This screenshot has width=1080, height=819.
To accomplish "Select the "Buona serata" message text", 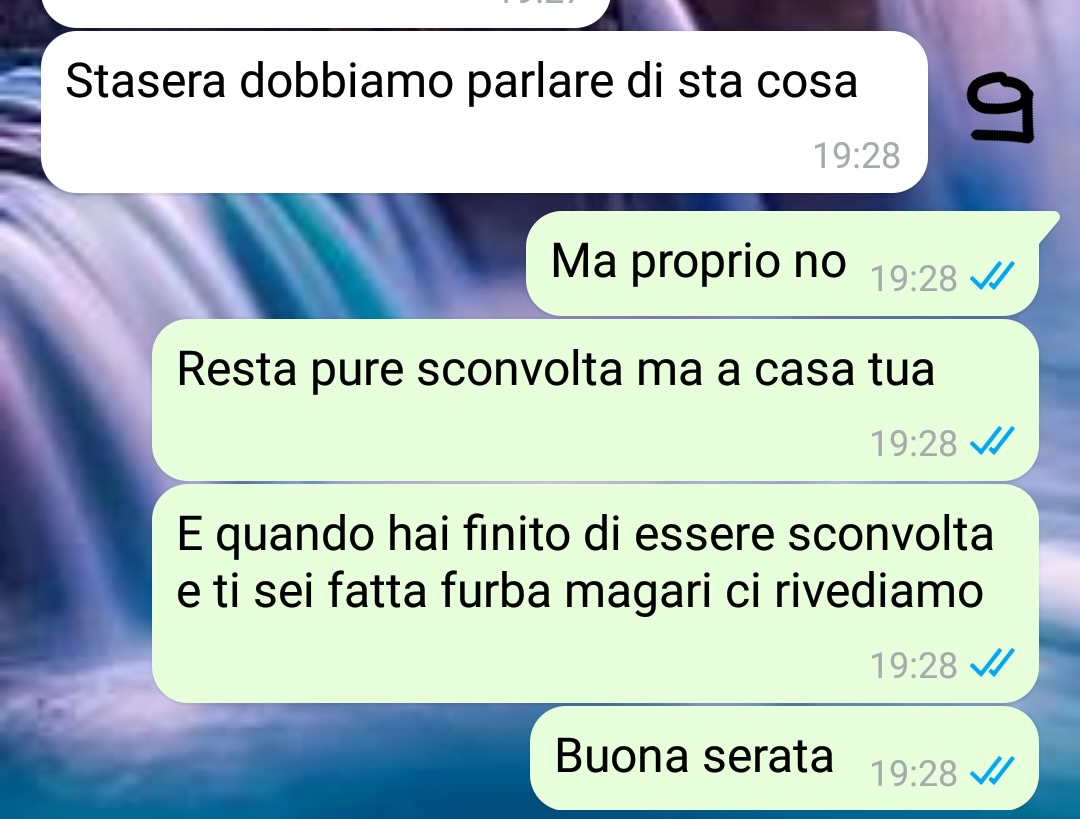I will click(694, 756).
